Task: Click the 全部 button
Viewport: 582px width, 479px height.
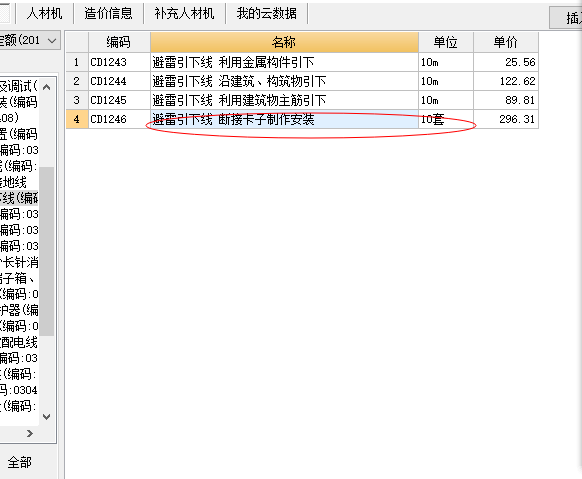Action: click(x=19, y=462)
